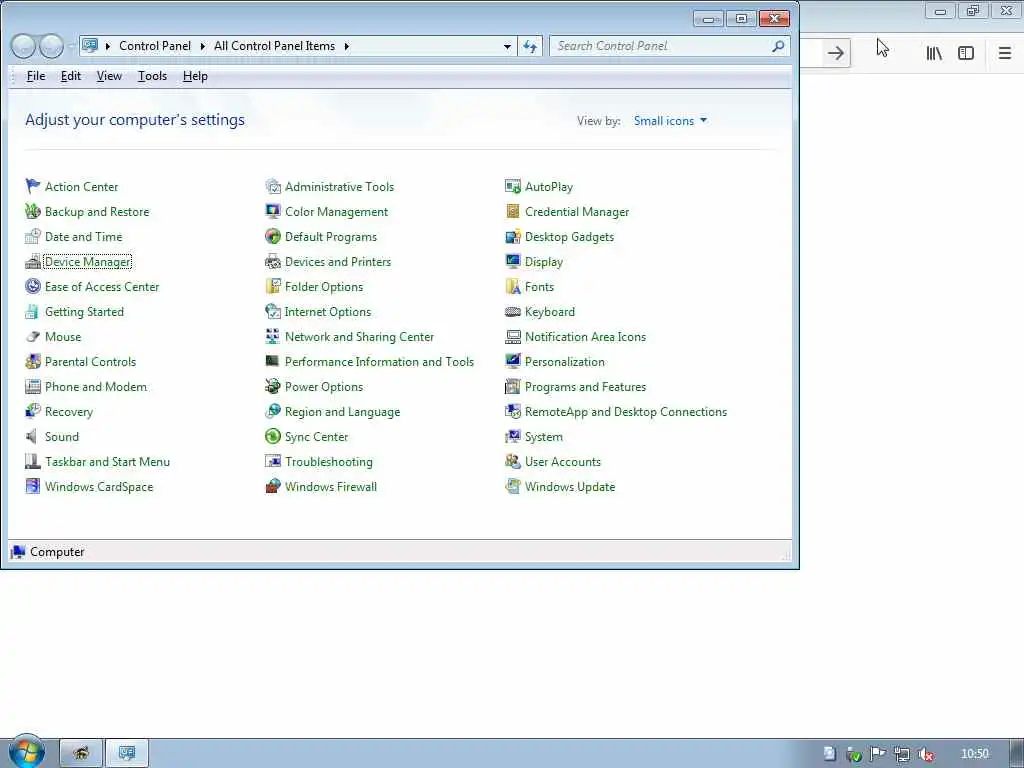The height and width of the screenshot is (768, 1024).
Task: Open the Edit menu
Action: click(71, 76)
